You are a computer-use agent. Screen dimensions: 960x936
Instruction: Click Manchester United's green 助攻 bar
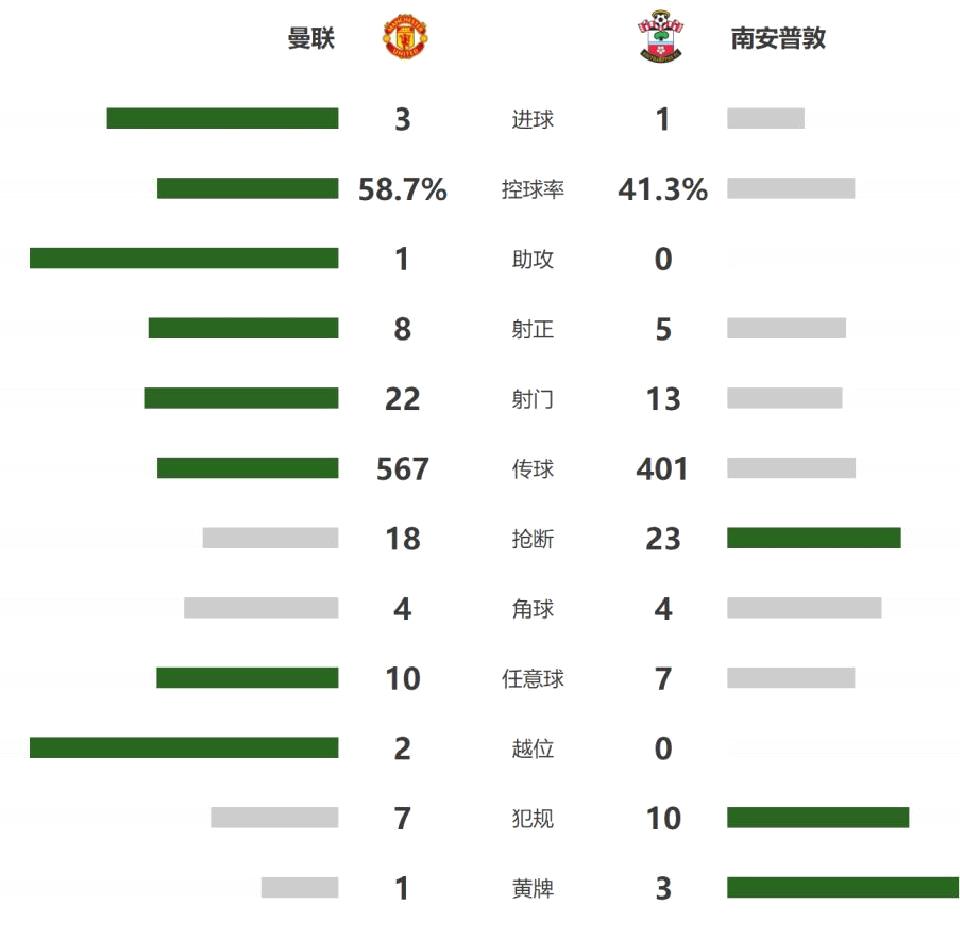click(x=184, y=258)
